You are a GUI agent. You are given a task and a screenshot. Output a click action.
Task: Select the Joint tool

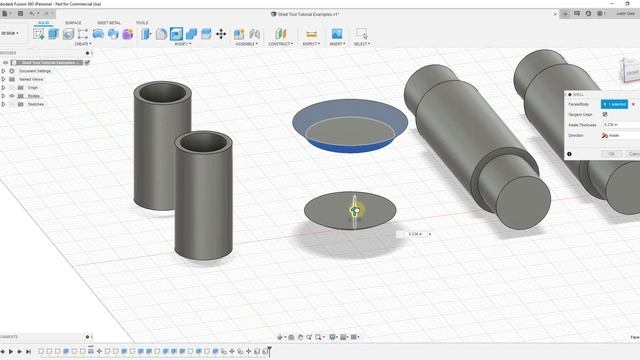254,34
